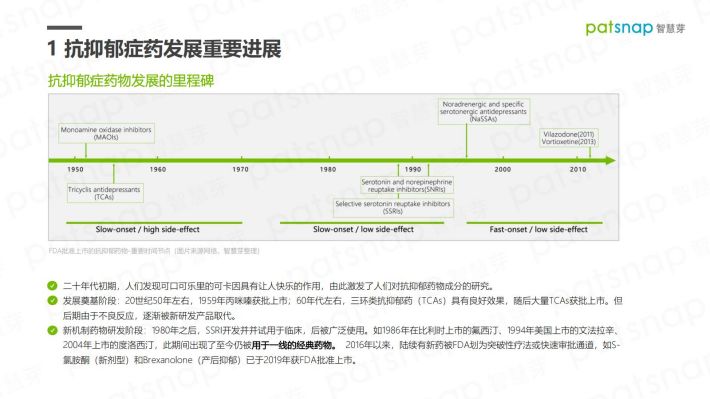Click the green timeline arrowhead at right end
Viewport: 710px width, 399px height.
coord(610,160)
